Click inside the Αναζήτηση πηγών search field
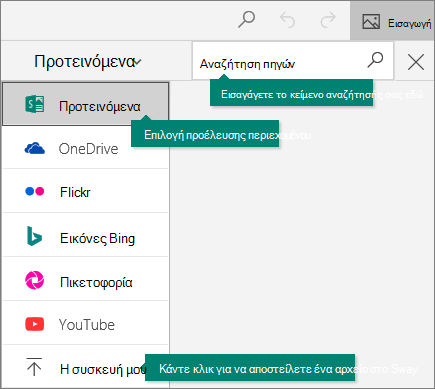435x389 pixels. coord(293,61)
